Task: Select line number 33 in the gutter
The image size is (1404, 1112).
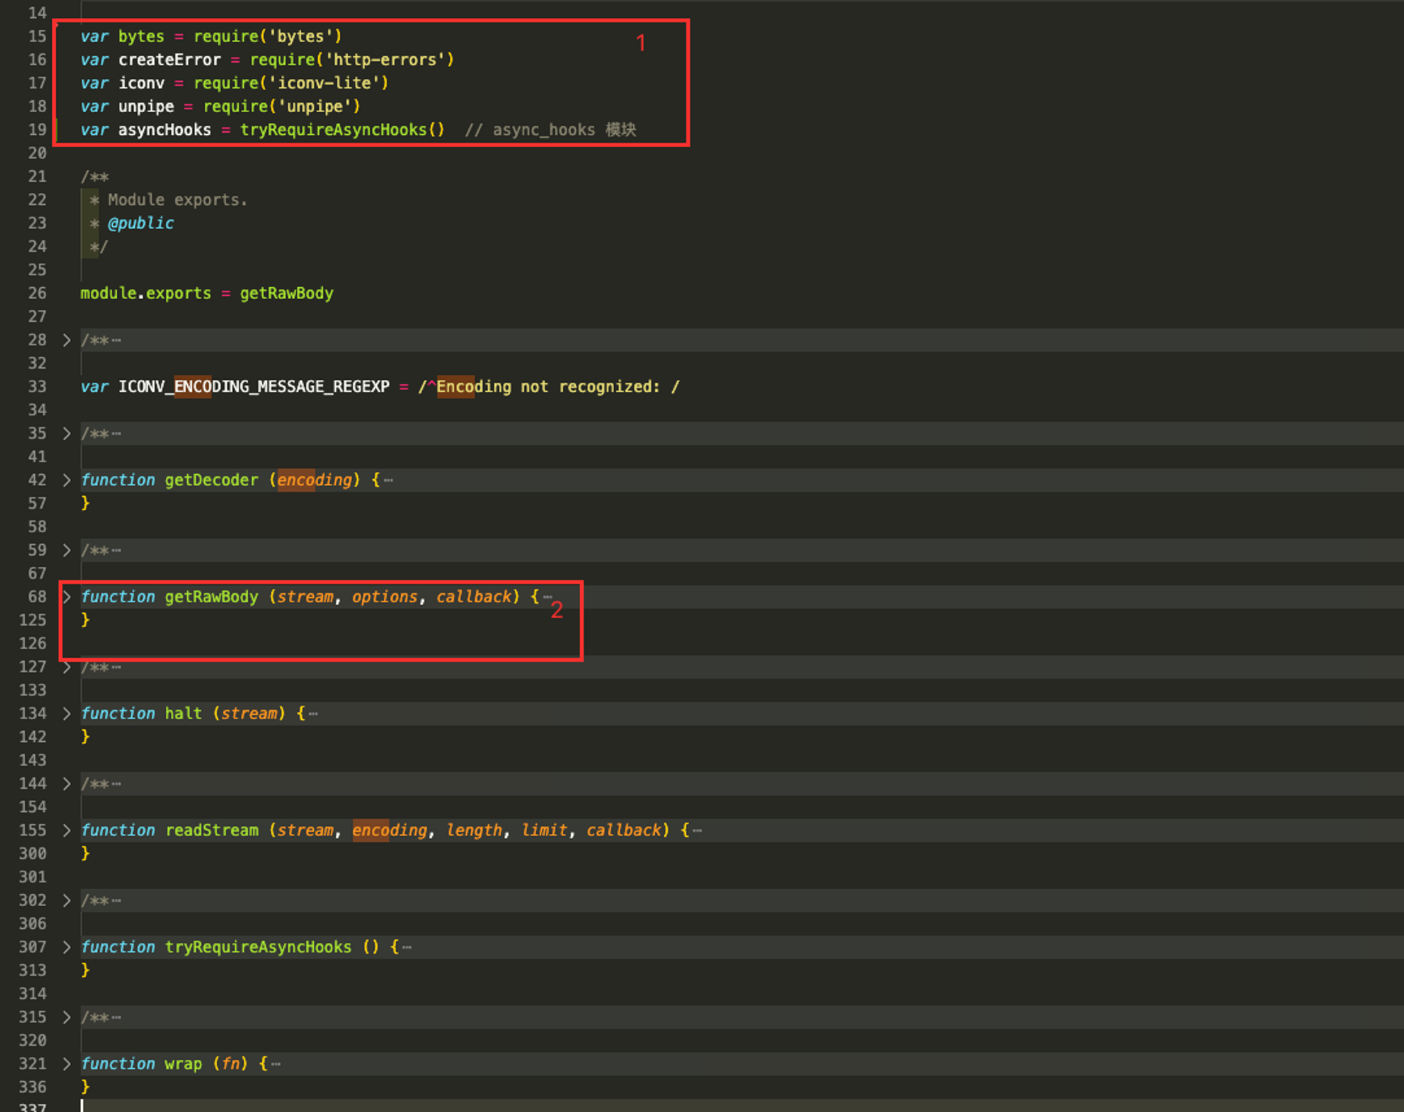Action: (37, 386)
